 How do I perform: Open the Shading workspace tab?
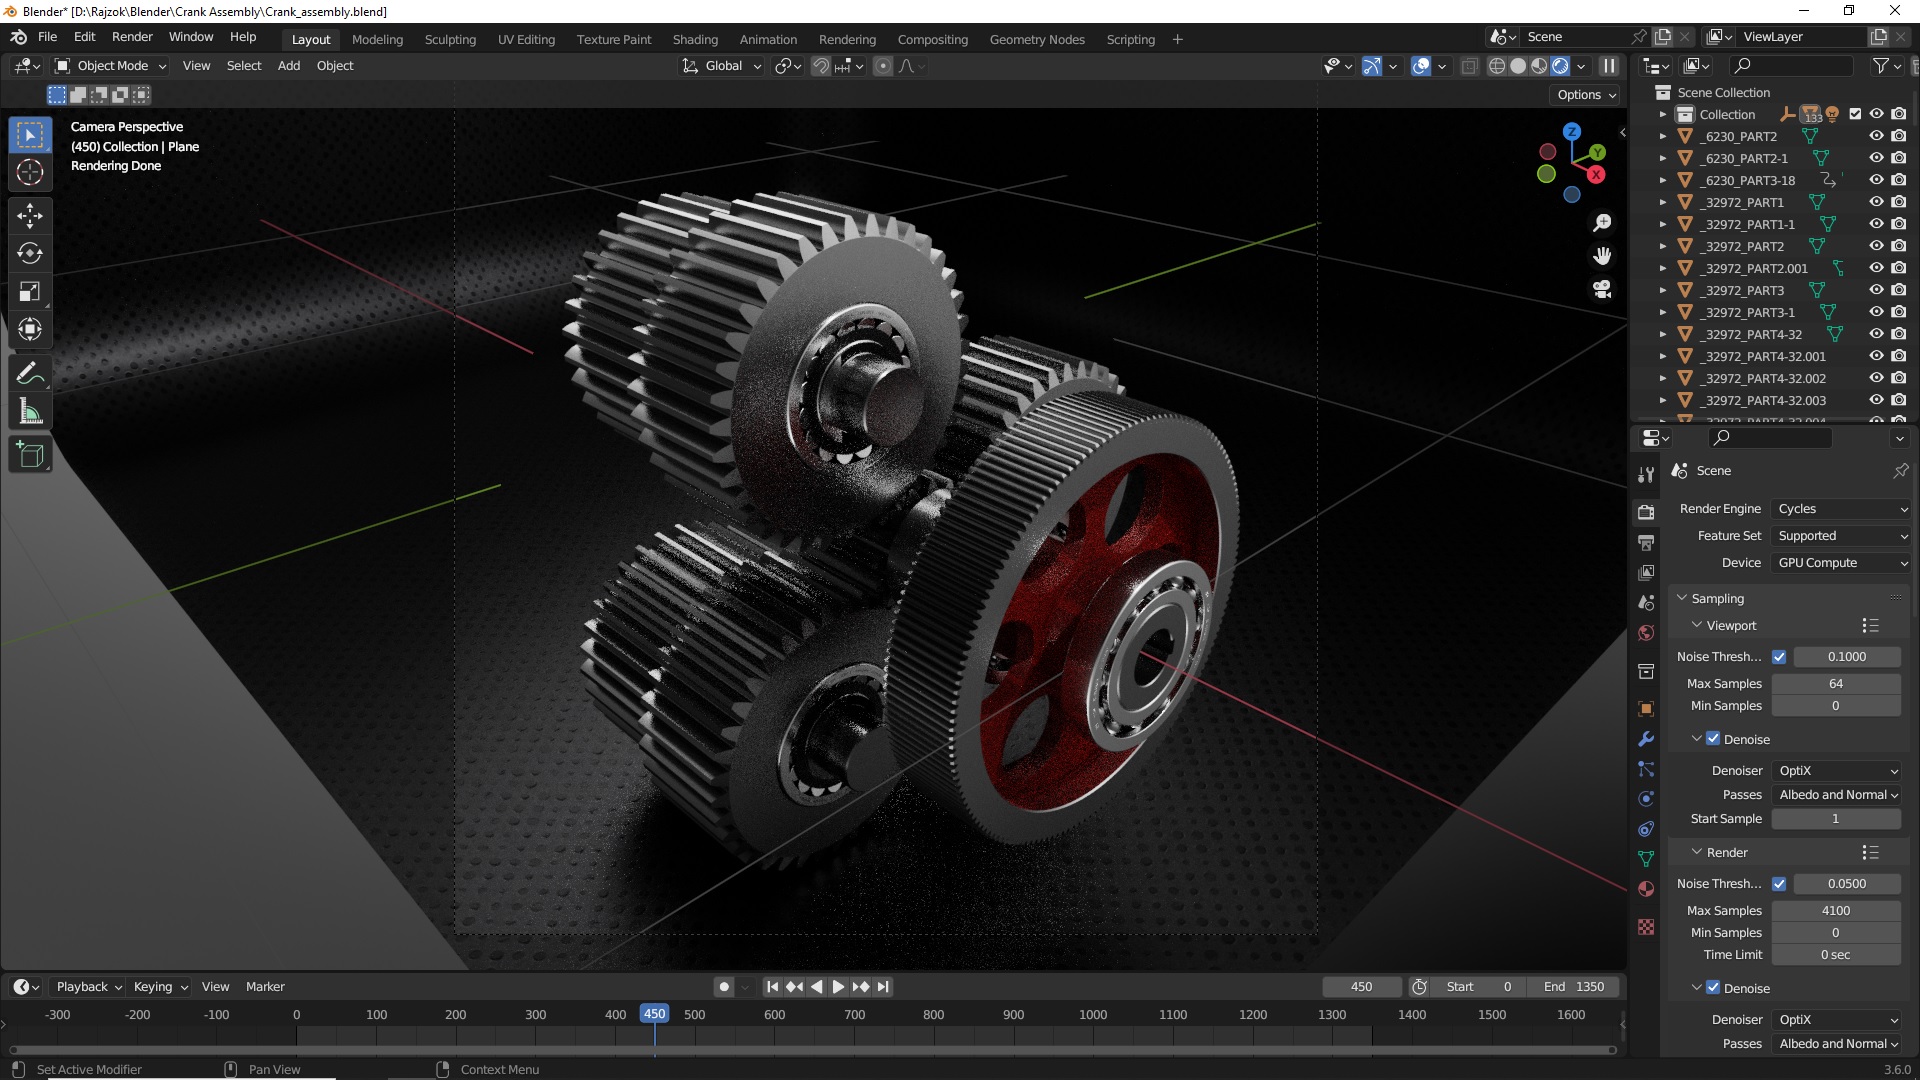tap(695, 38)
